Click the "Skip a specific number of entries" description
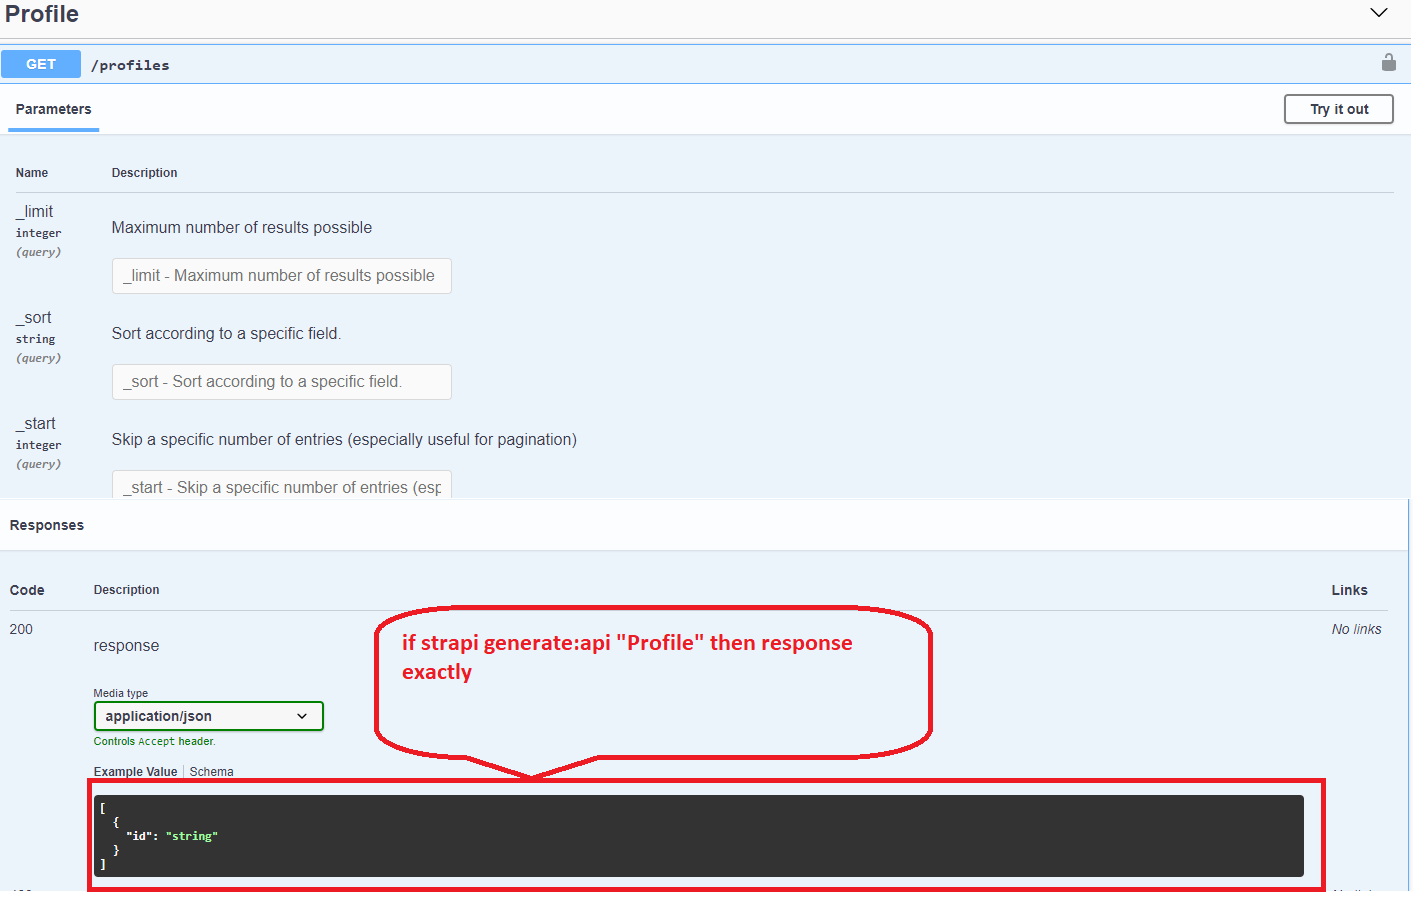1417x905 pixels. (x=344, y=440)
